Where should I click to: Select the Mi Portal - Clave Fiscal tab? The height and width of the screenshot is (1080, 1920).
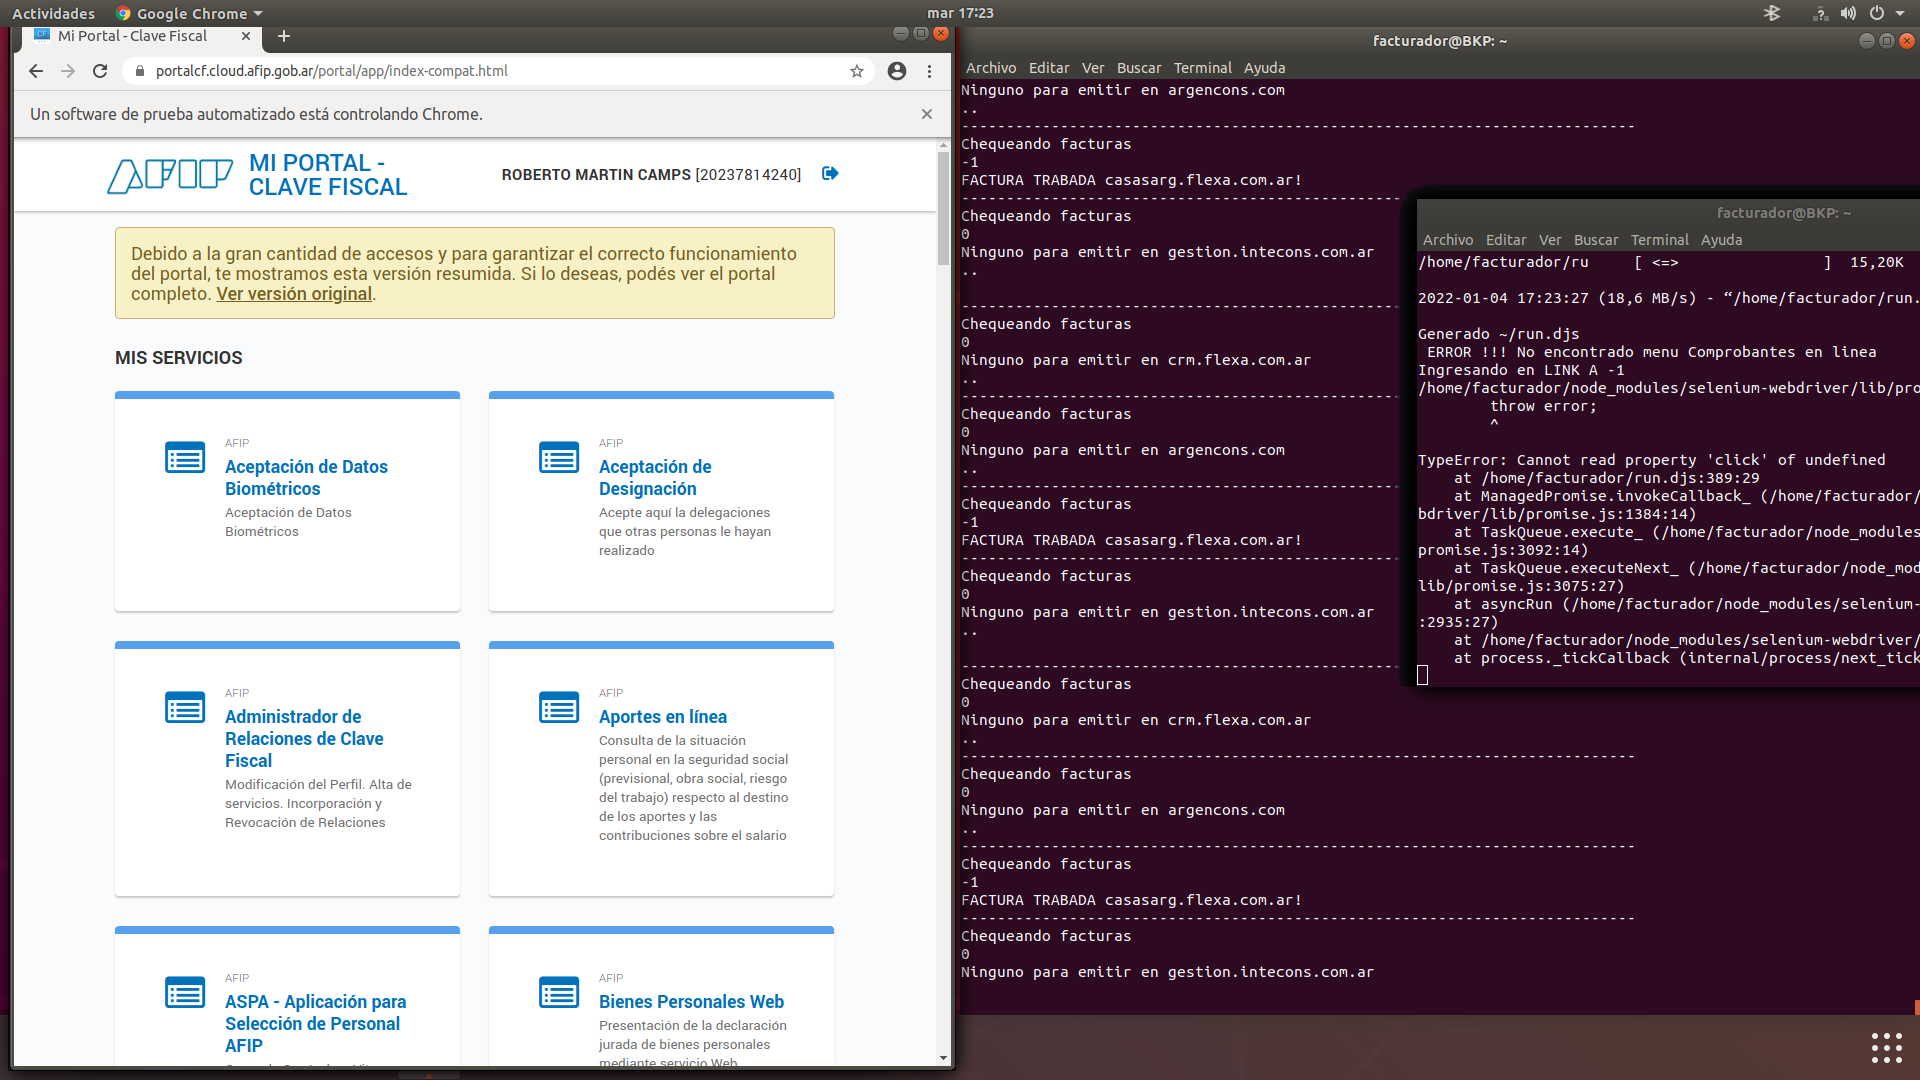pyautogui.click(x=140, y=36)
